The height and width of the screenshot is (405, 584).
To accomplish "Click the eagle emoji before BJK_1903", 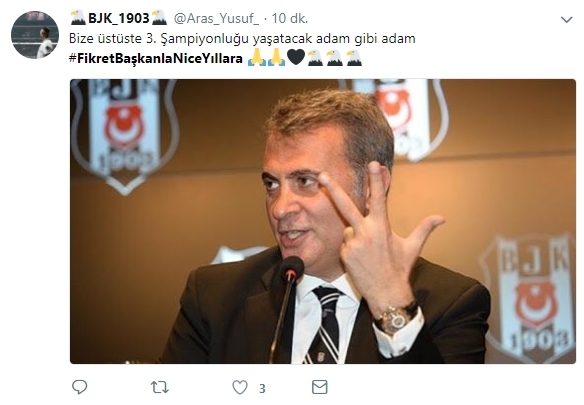I will (x=78, y=18).
